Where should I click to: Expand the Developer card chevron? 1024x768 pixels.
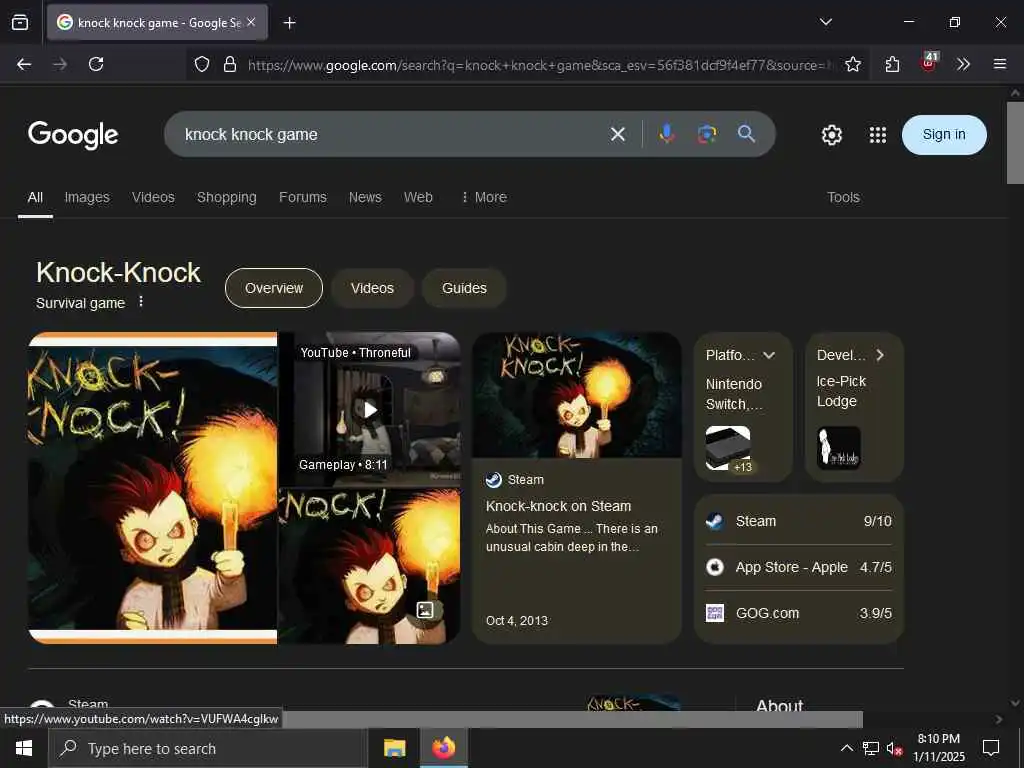[880, 355]
